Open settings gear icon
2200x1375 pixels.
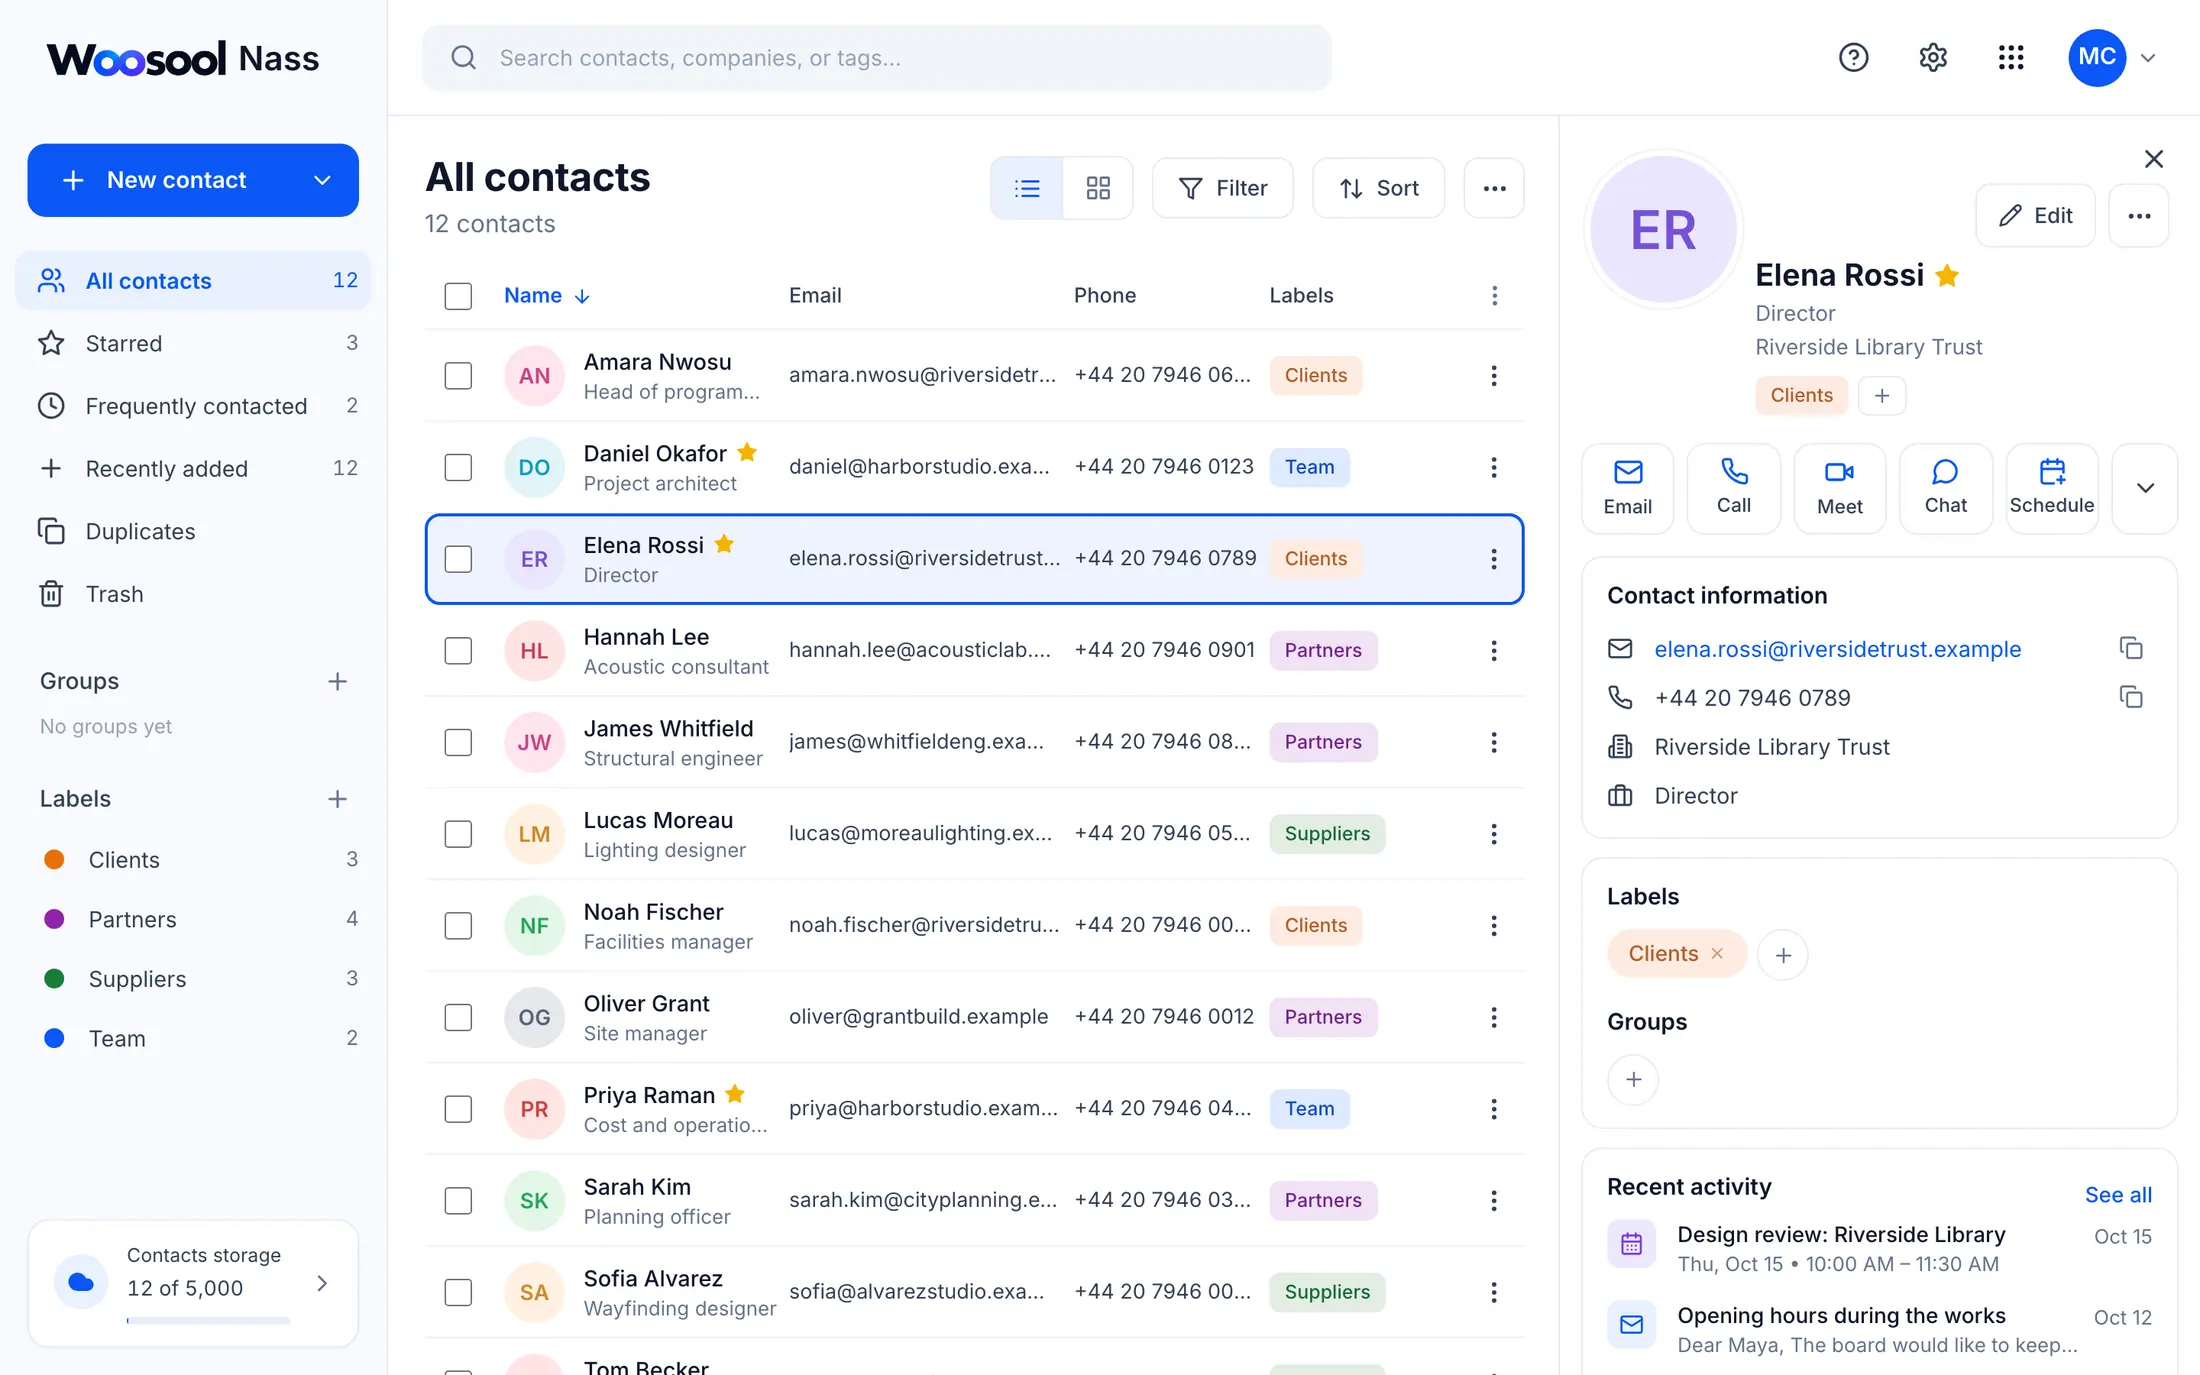click(x=1932, y=58)
